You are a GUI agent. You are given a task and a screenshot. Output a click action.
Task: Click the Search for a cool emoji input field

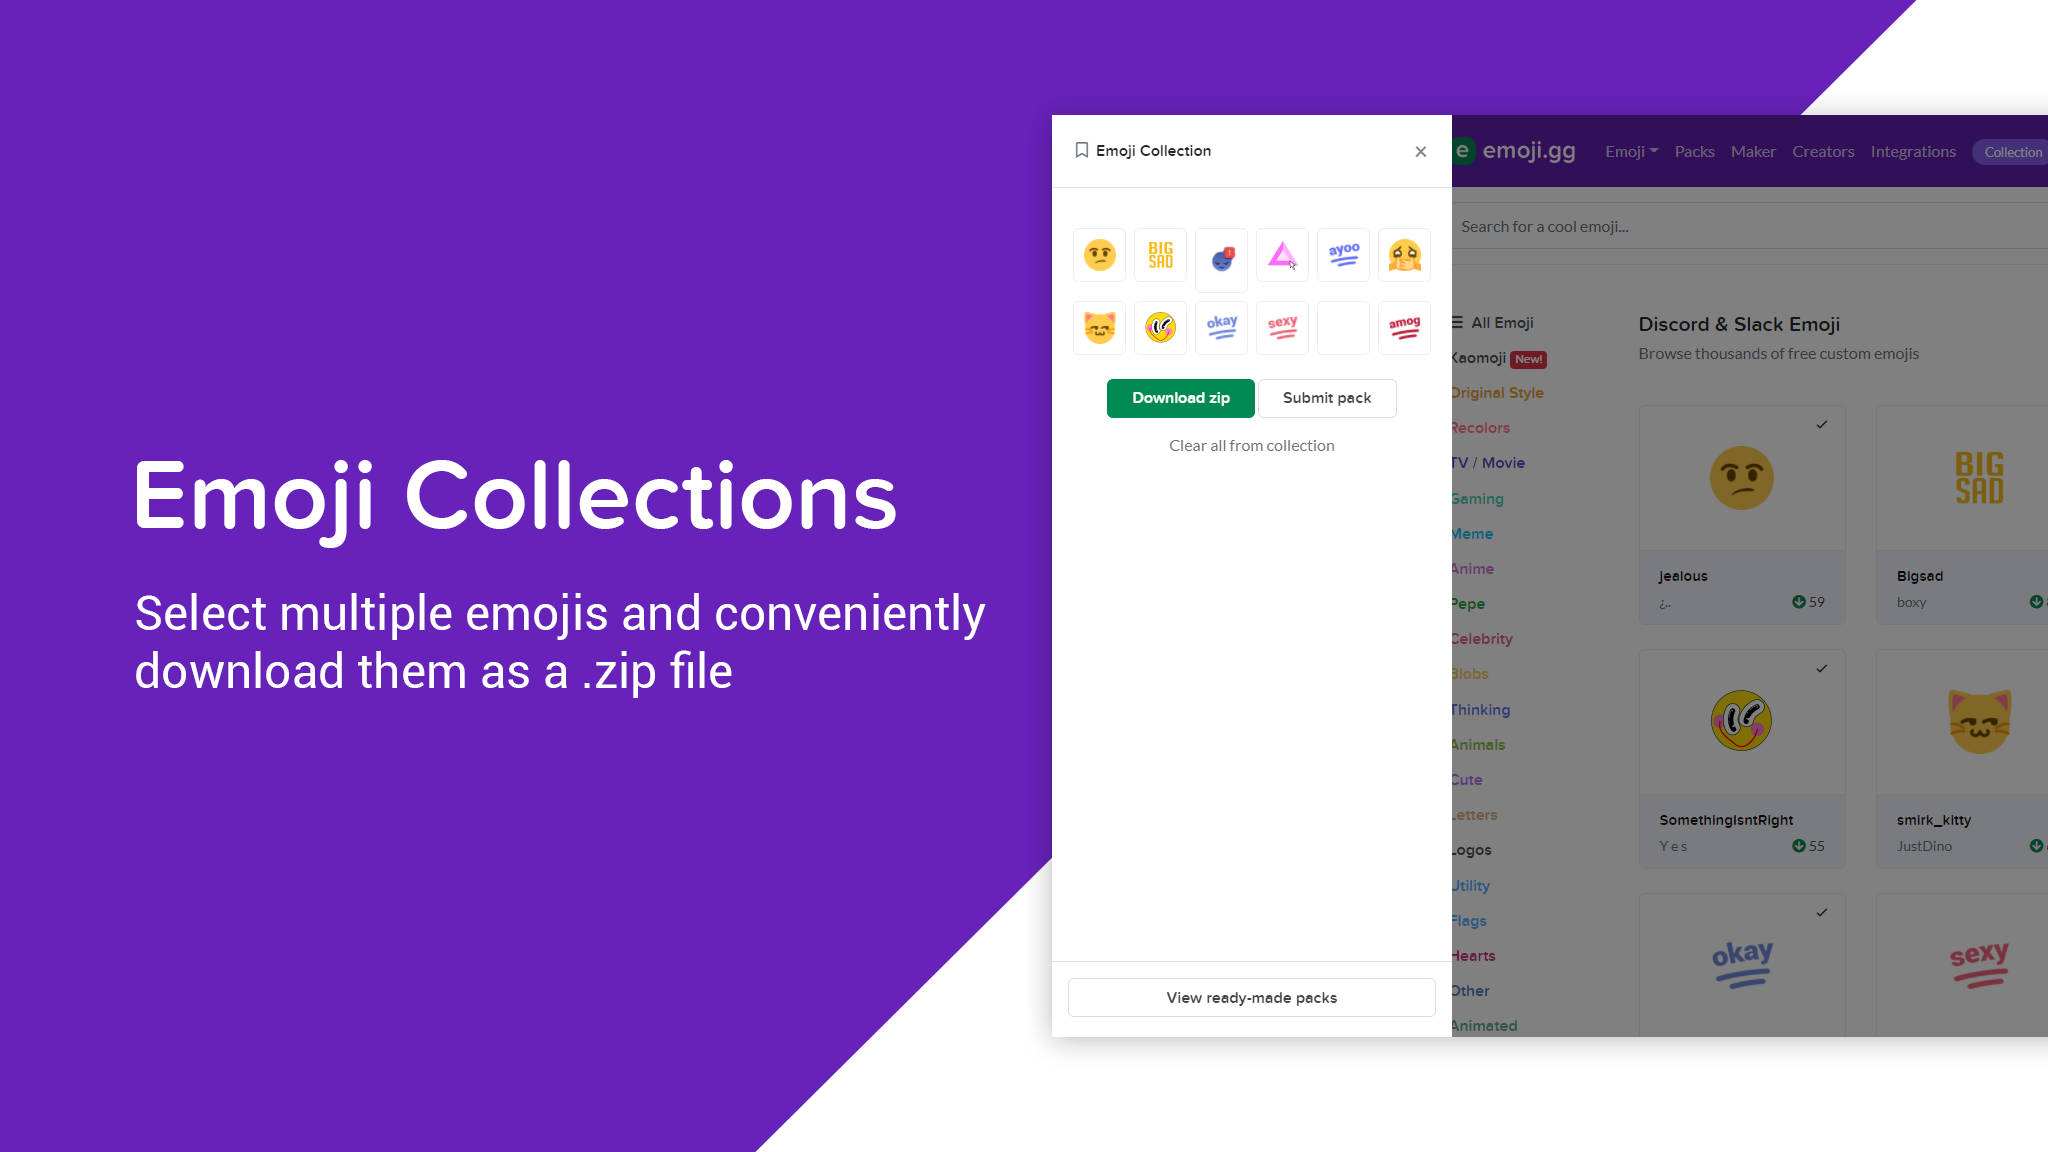coord(1744,225)
